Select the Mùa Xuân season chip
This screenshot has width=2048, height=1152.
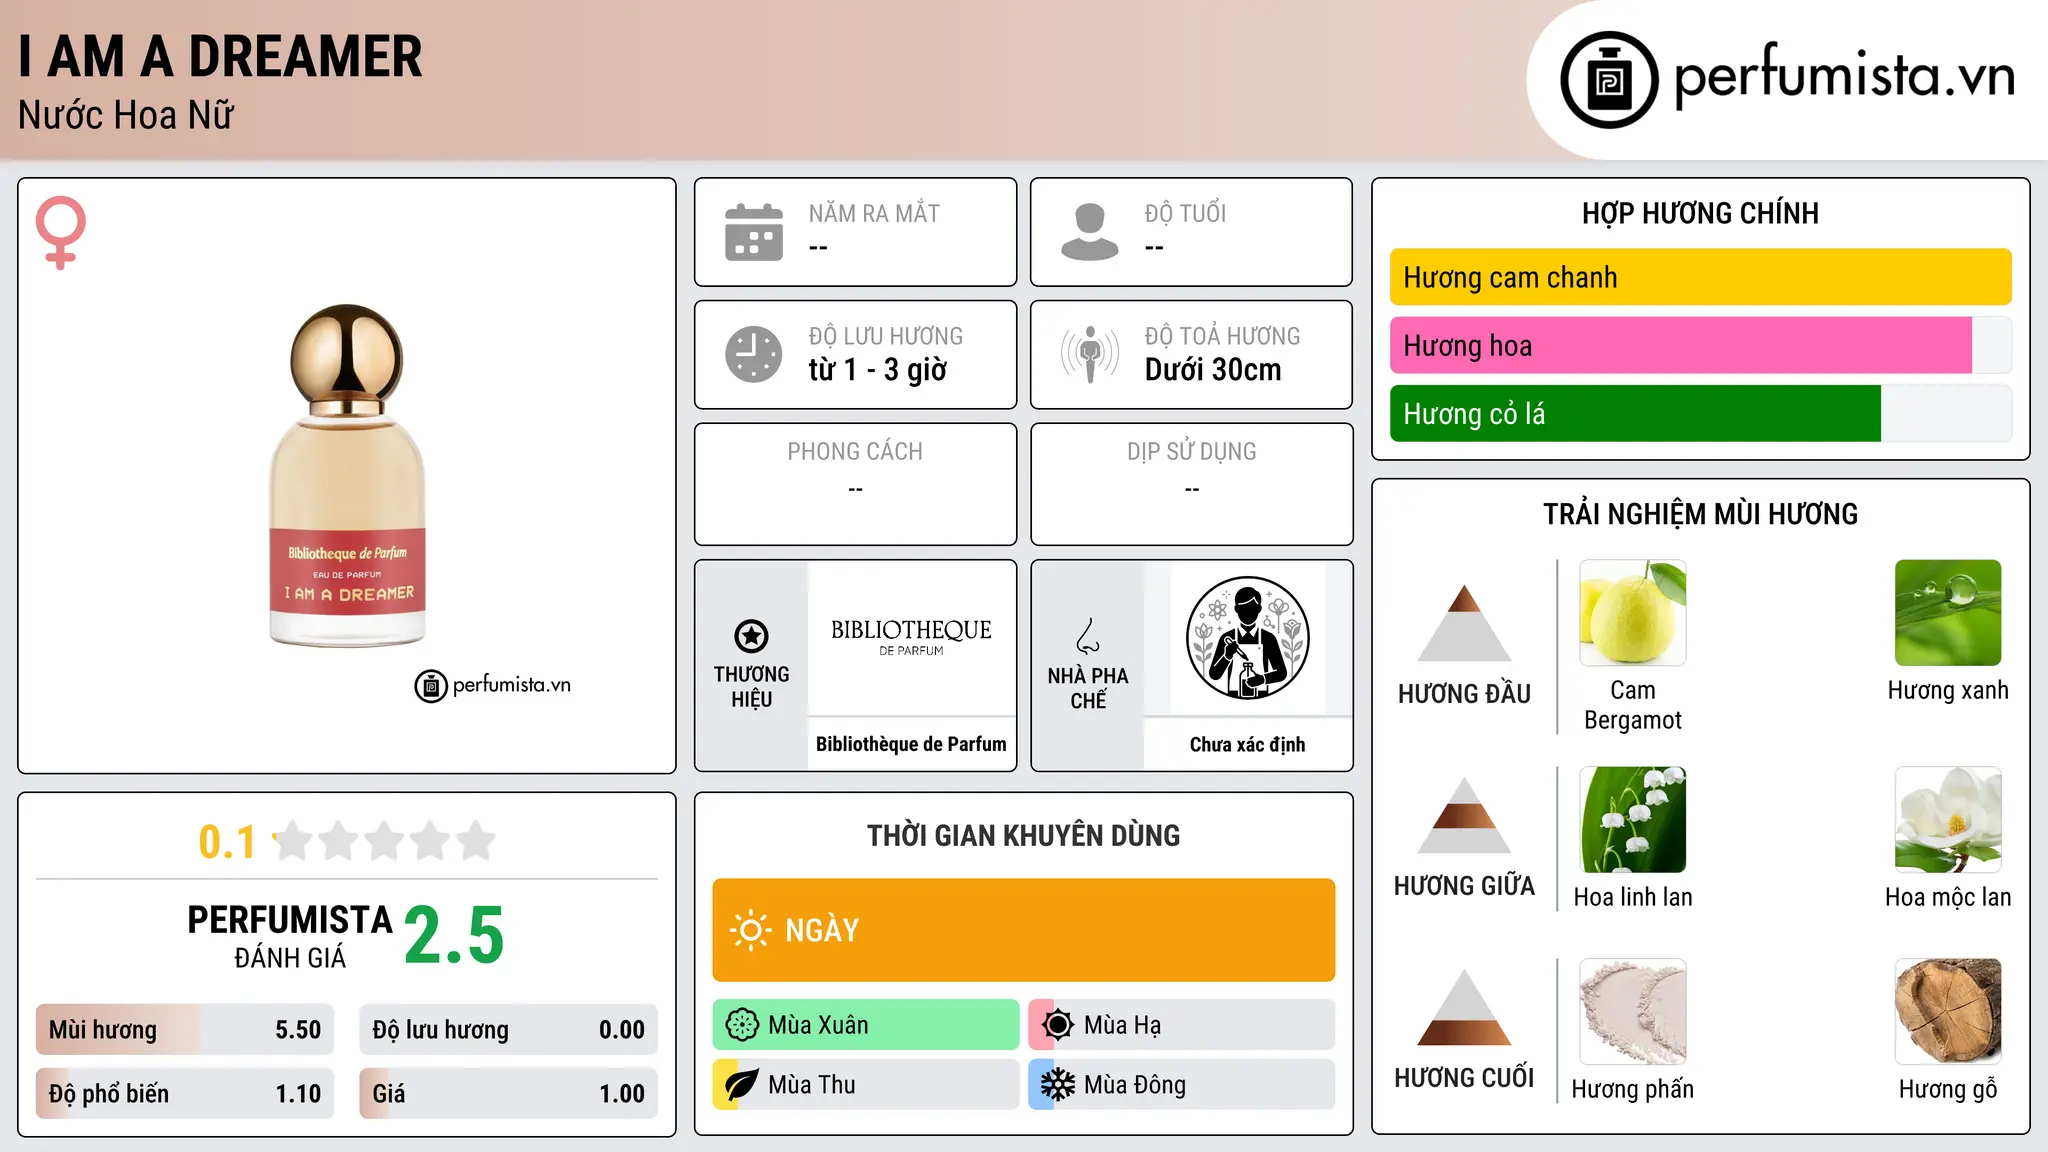(x=866, y=1025)
